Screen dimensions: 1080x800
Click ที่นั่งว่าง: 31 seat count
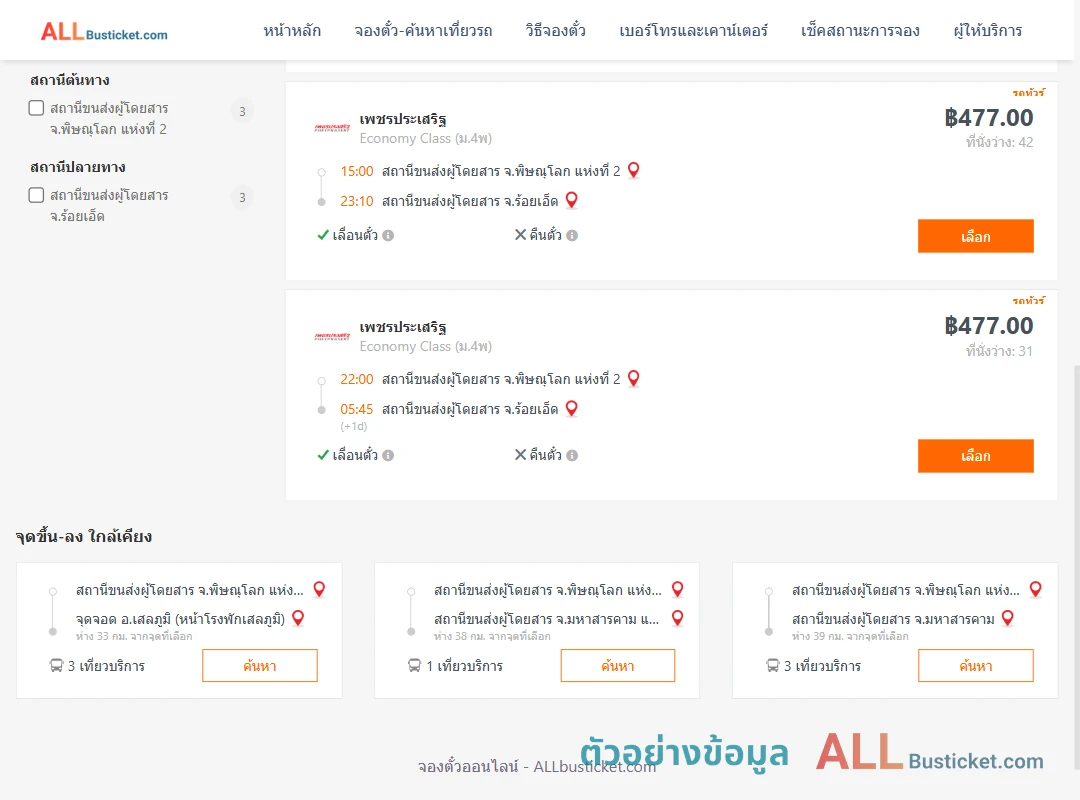coord(999,351)
